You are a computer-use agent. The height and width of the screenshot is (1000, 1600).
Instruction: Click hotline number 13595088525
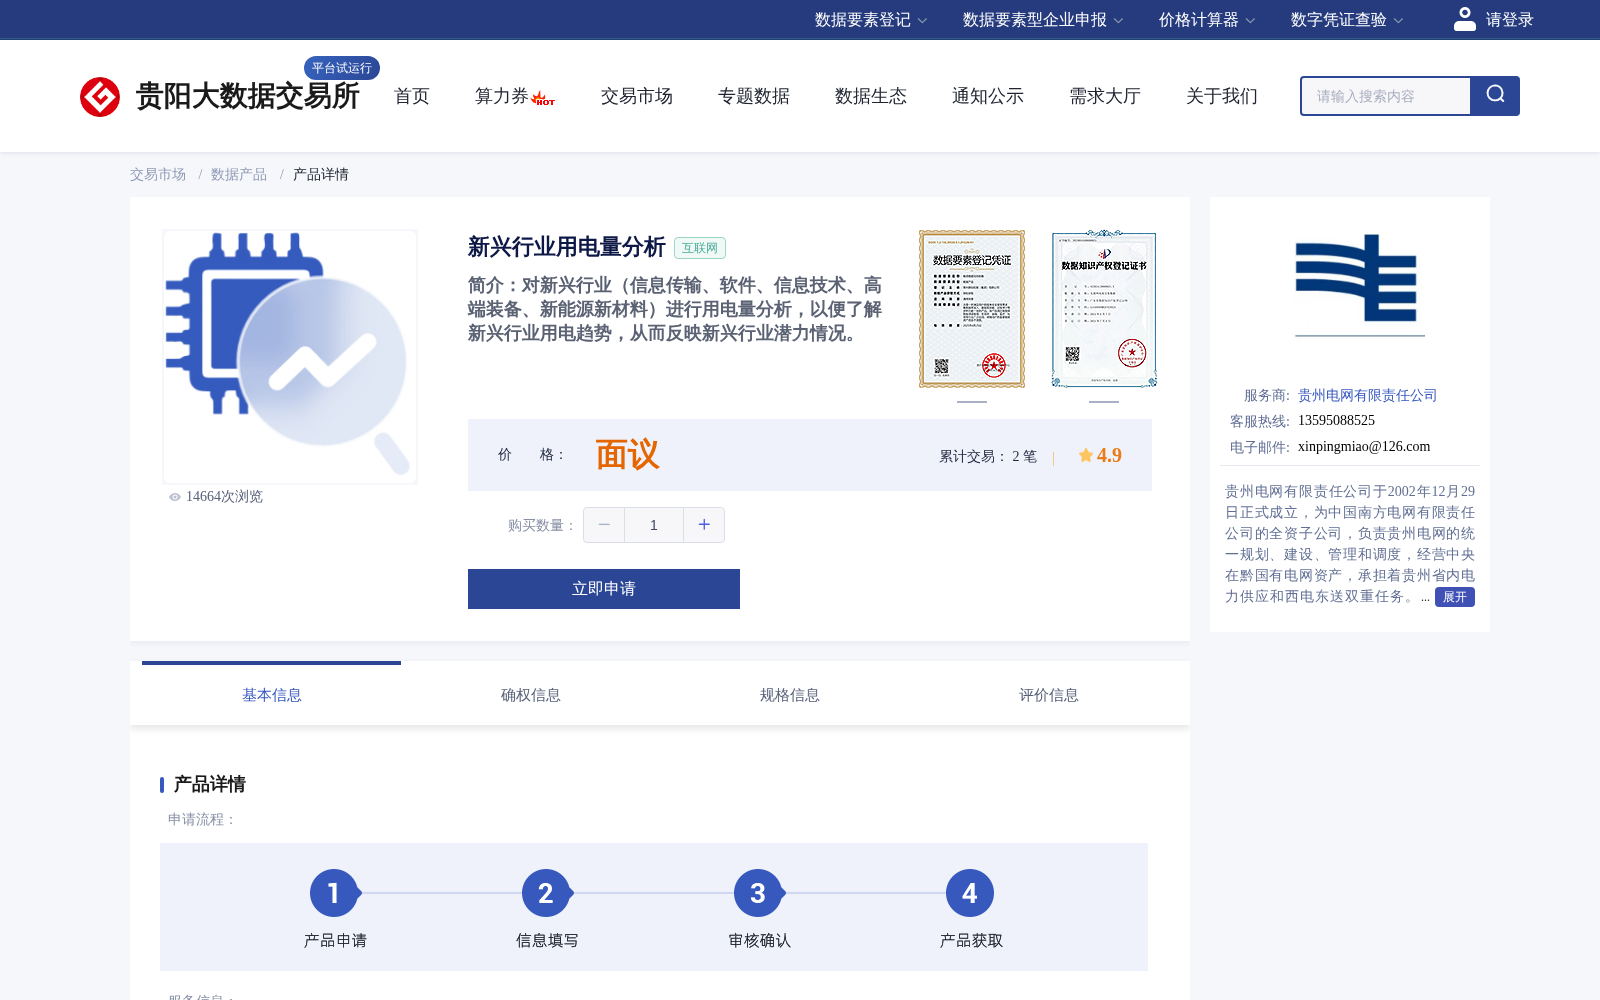coord(1337,421)
